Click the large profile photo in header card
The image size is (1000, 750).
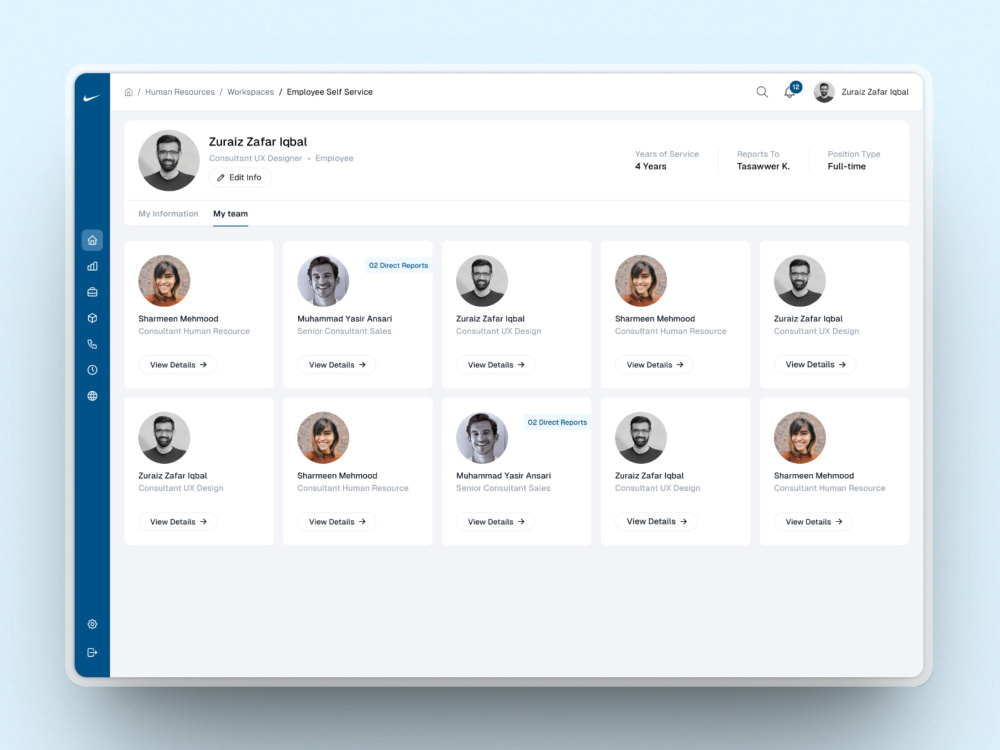pos(168,161)
